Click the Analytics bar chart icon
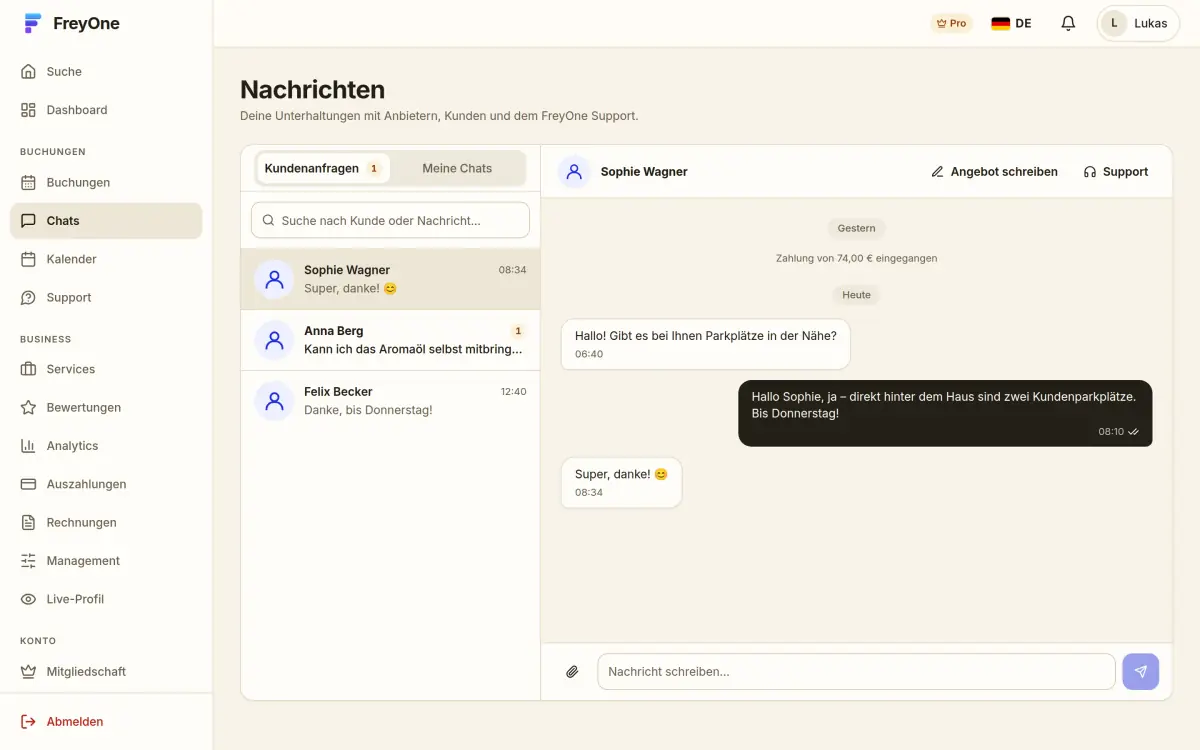This screenshot has height=750, width=1200. tap(28, 446)
